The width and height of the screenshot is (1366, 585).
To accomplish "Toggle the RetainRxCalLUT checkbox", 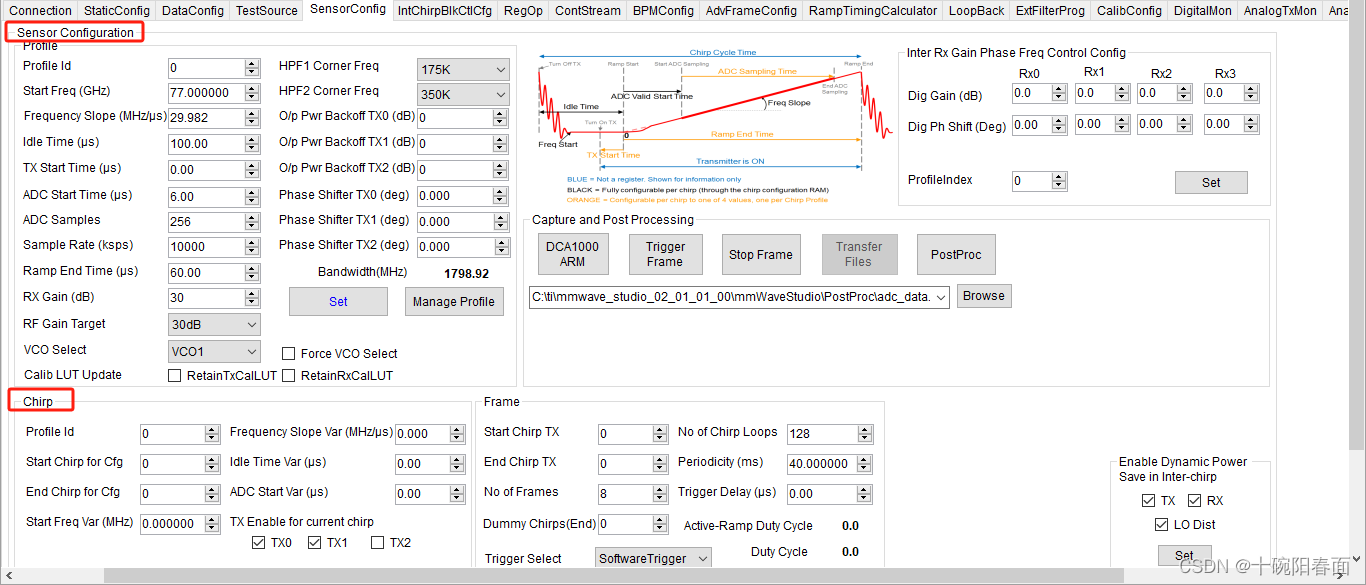I will tap(288, 376).
